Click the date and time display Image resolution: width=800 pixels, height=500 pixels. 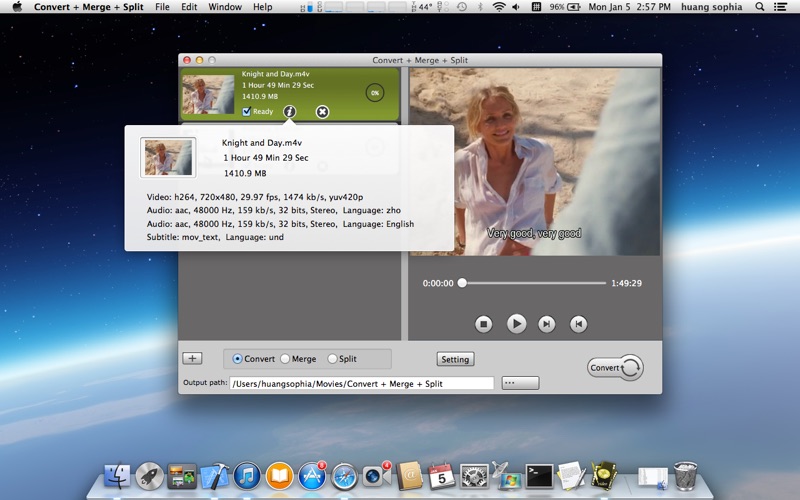click(x=630, y=7)
